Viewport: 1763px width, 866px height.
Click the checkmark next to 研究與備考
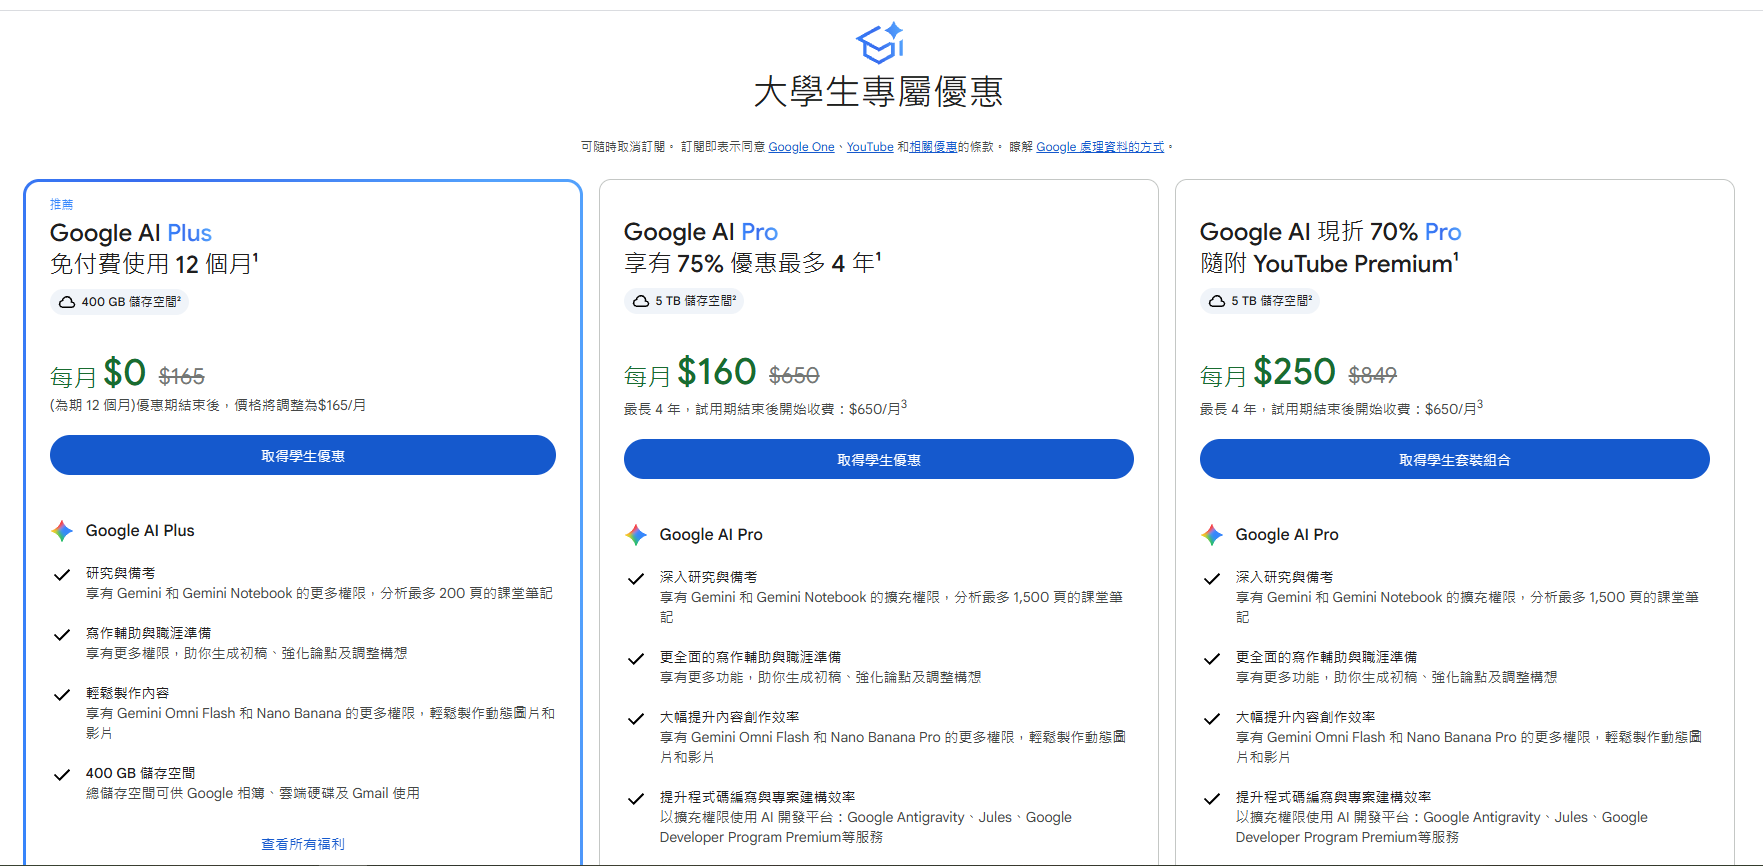point(62,575)
